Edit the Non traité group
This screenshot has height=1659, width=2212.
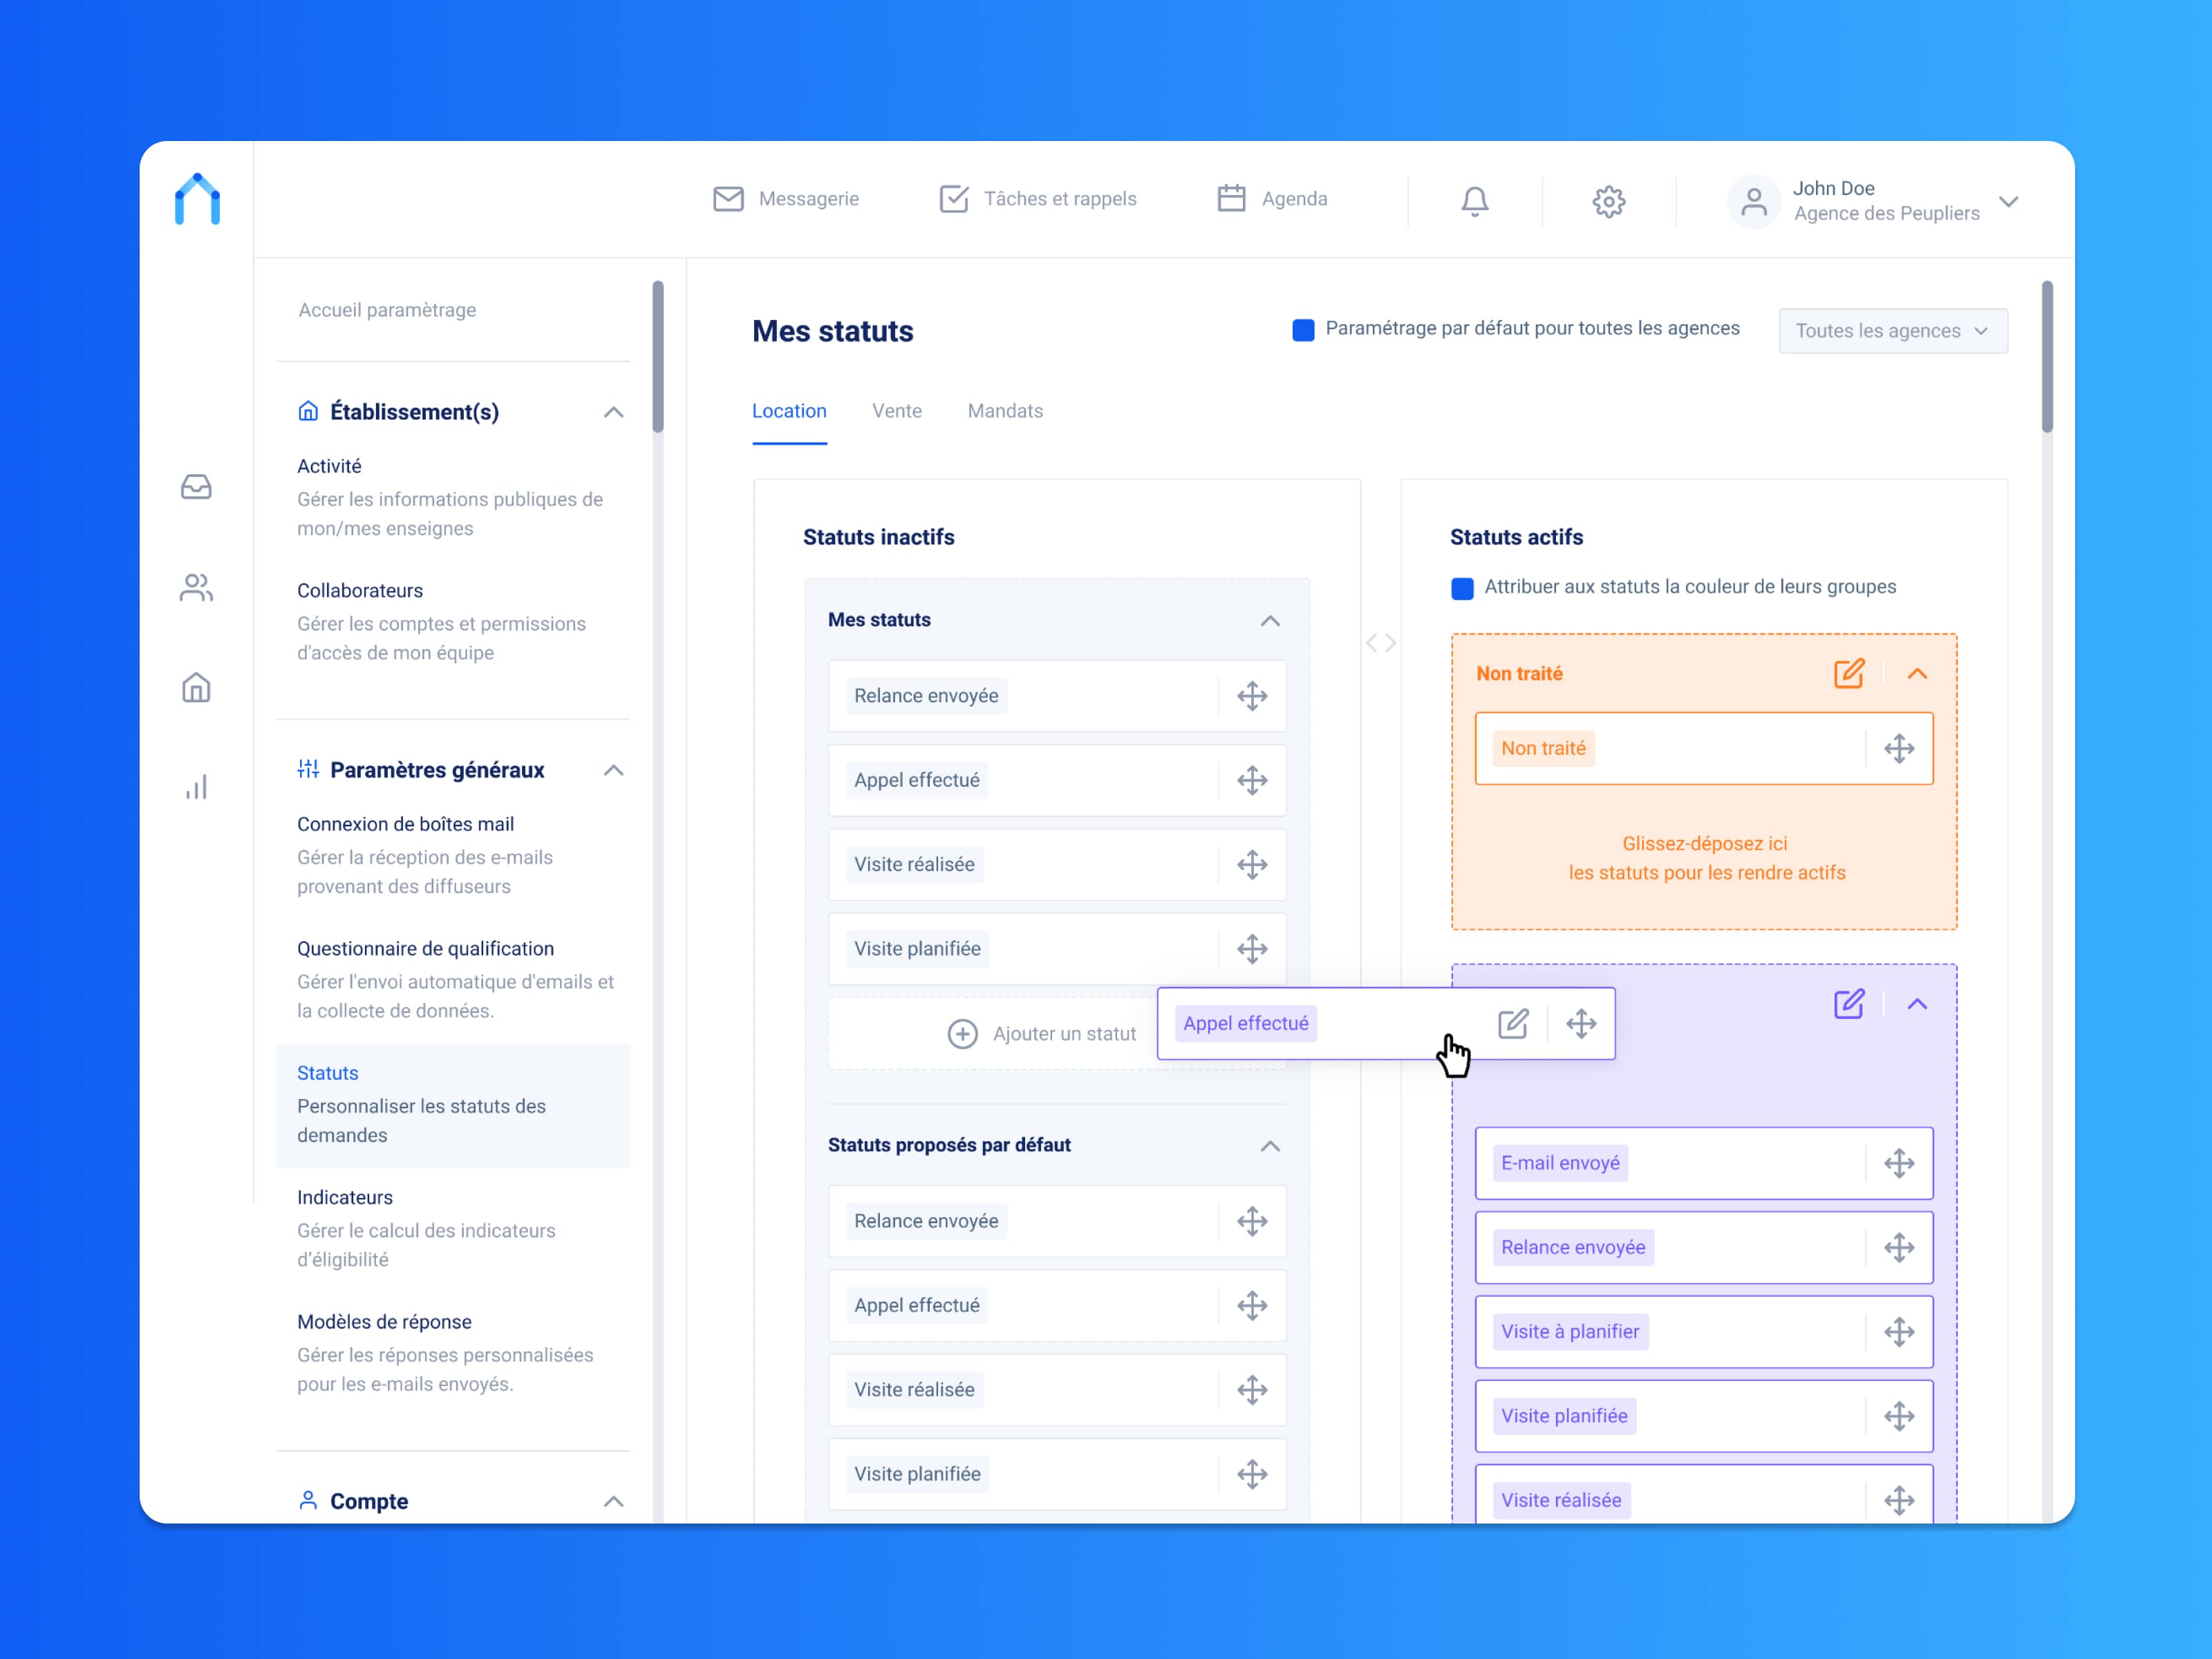pyautogui.click(x=1849, y=673)
